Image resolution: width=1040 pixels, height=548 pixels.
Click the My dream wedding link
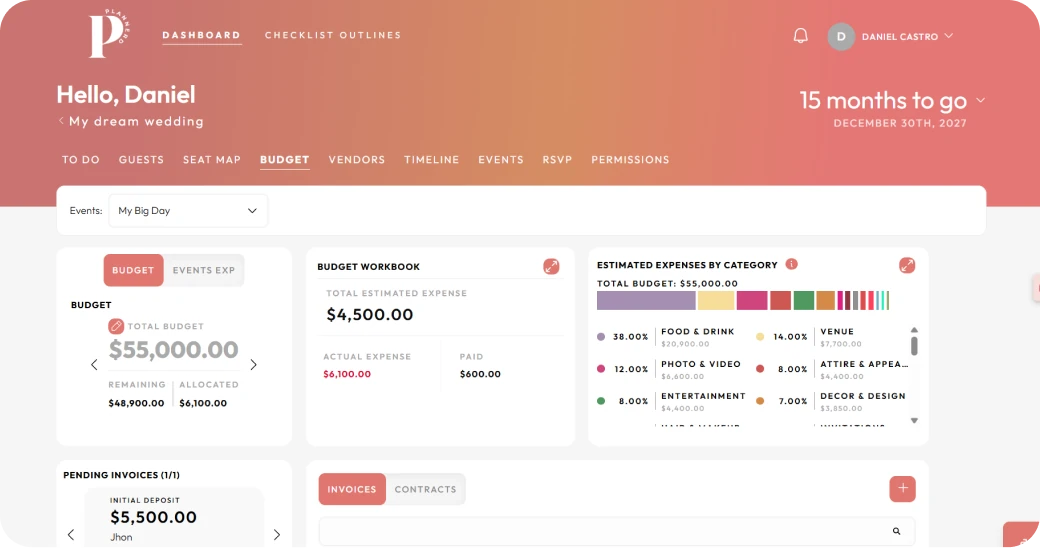tap(136, 121)
